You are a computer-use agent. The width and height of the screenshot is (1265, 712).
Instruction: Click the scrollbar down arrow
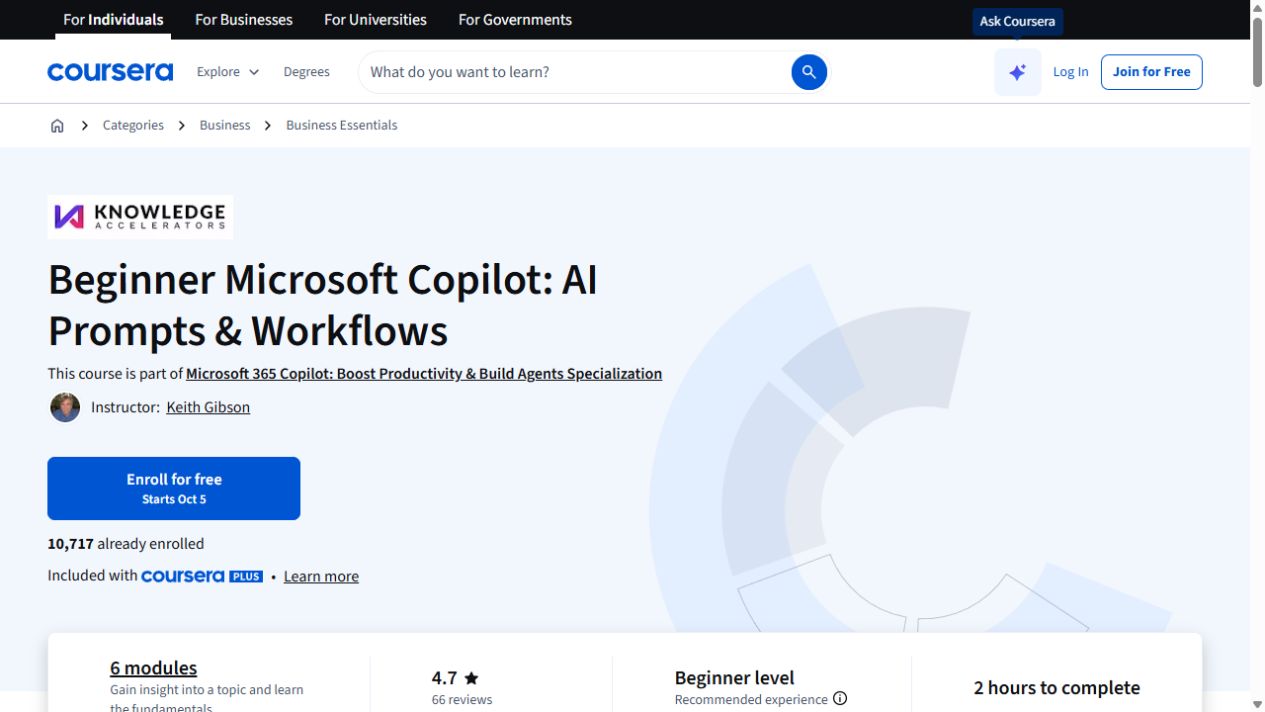(1257, 704)
